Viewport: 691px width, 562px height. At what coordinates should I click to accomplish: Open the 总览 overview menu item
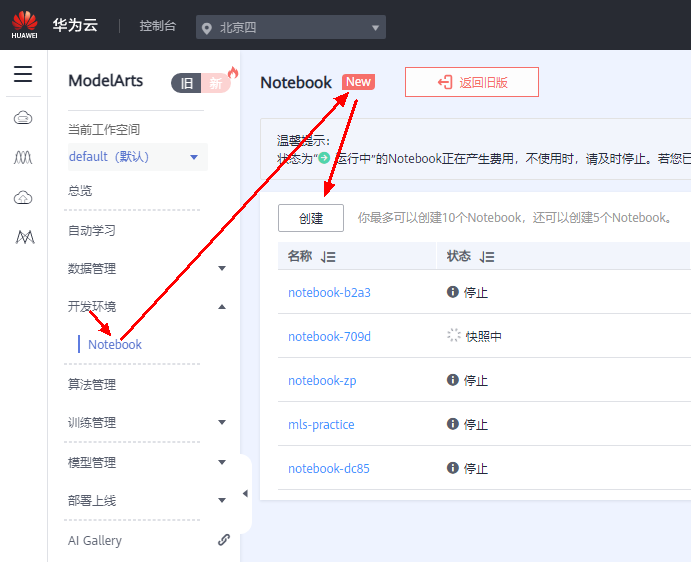pos(80,191)
